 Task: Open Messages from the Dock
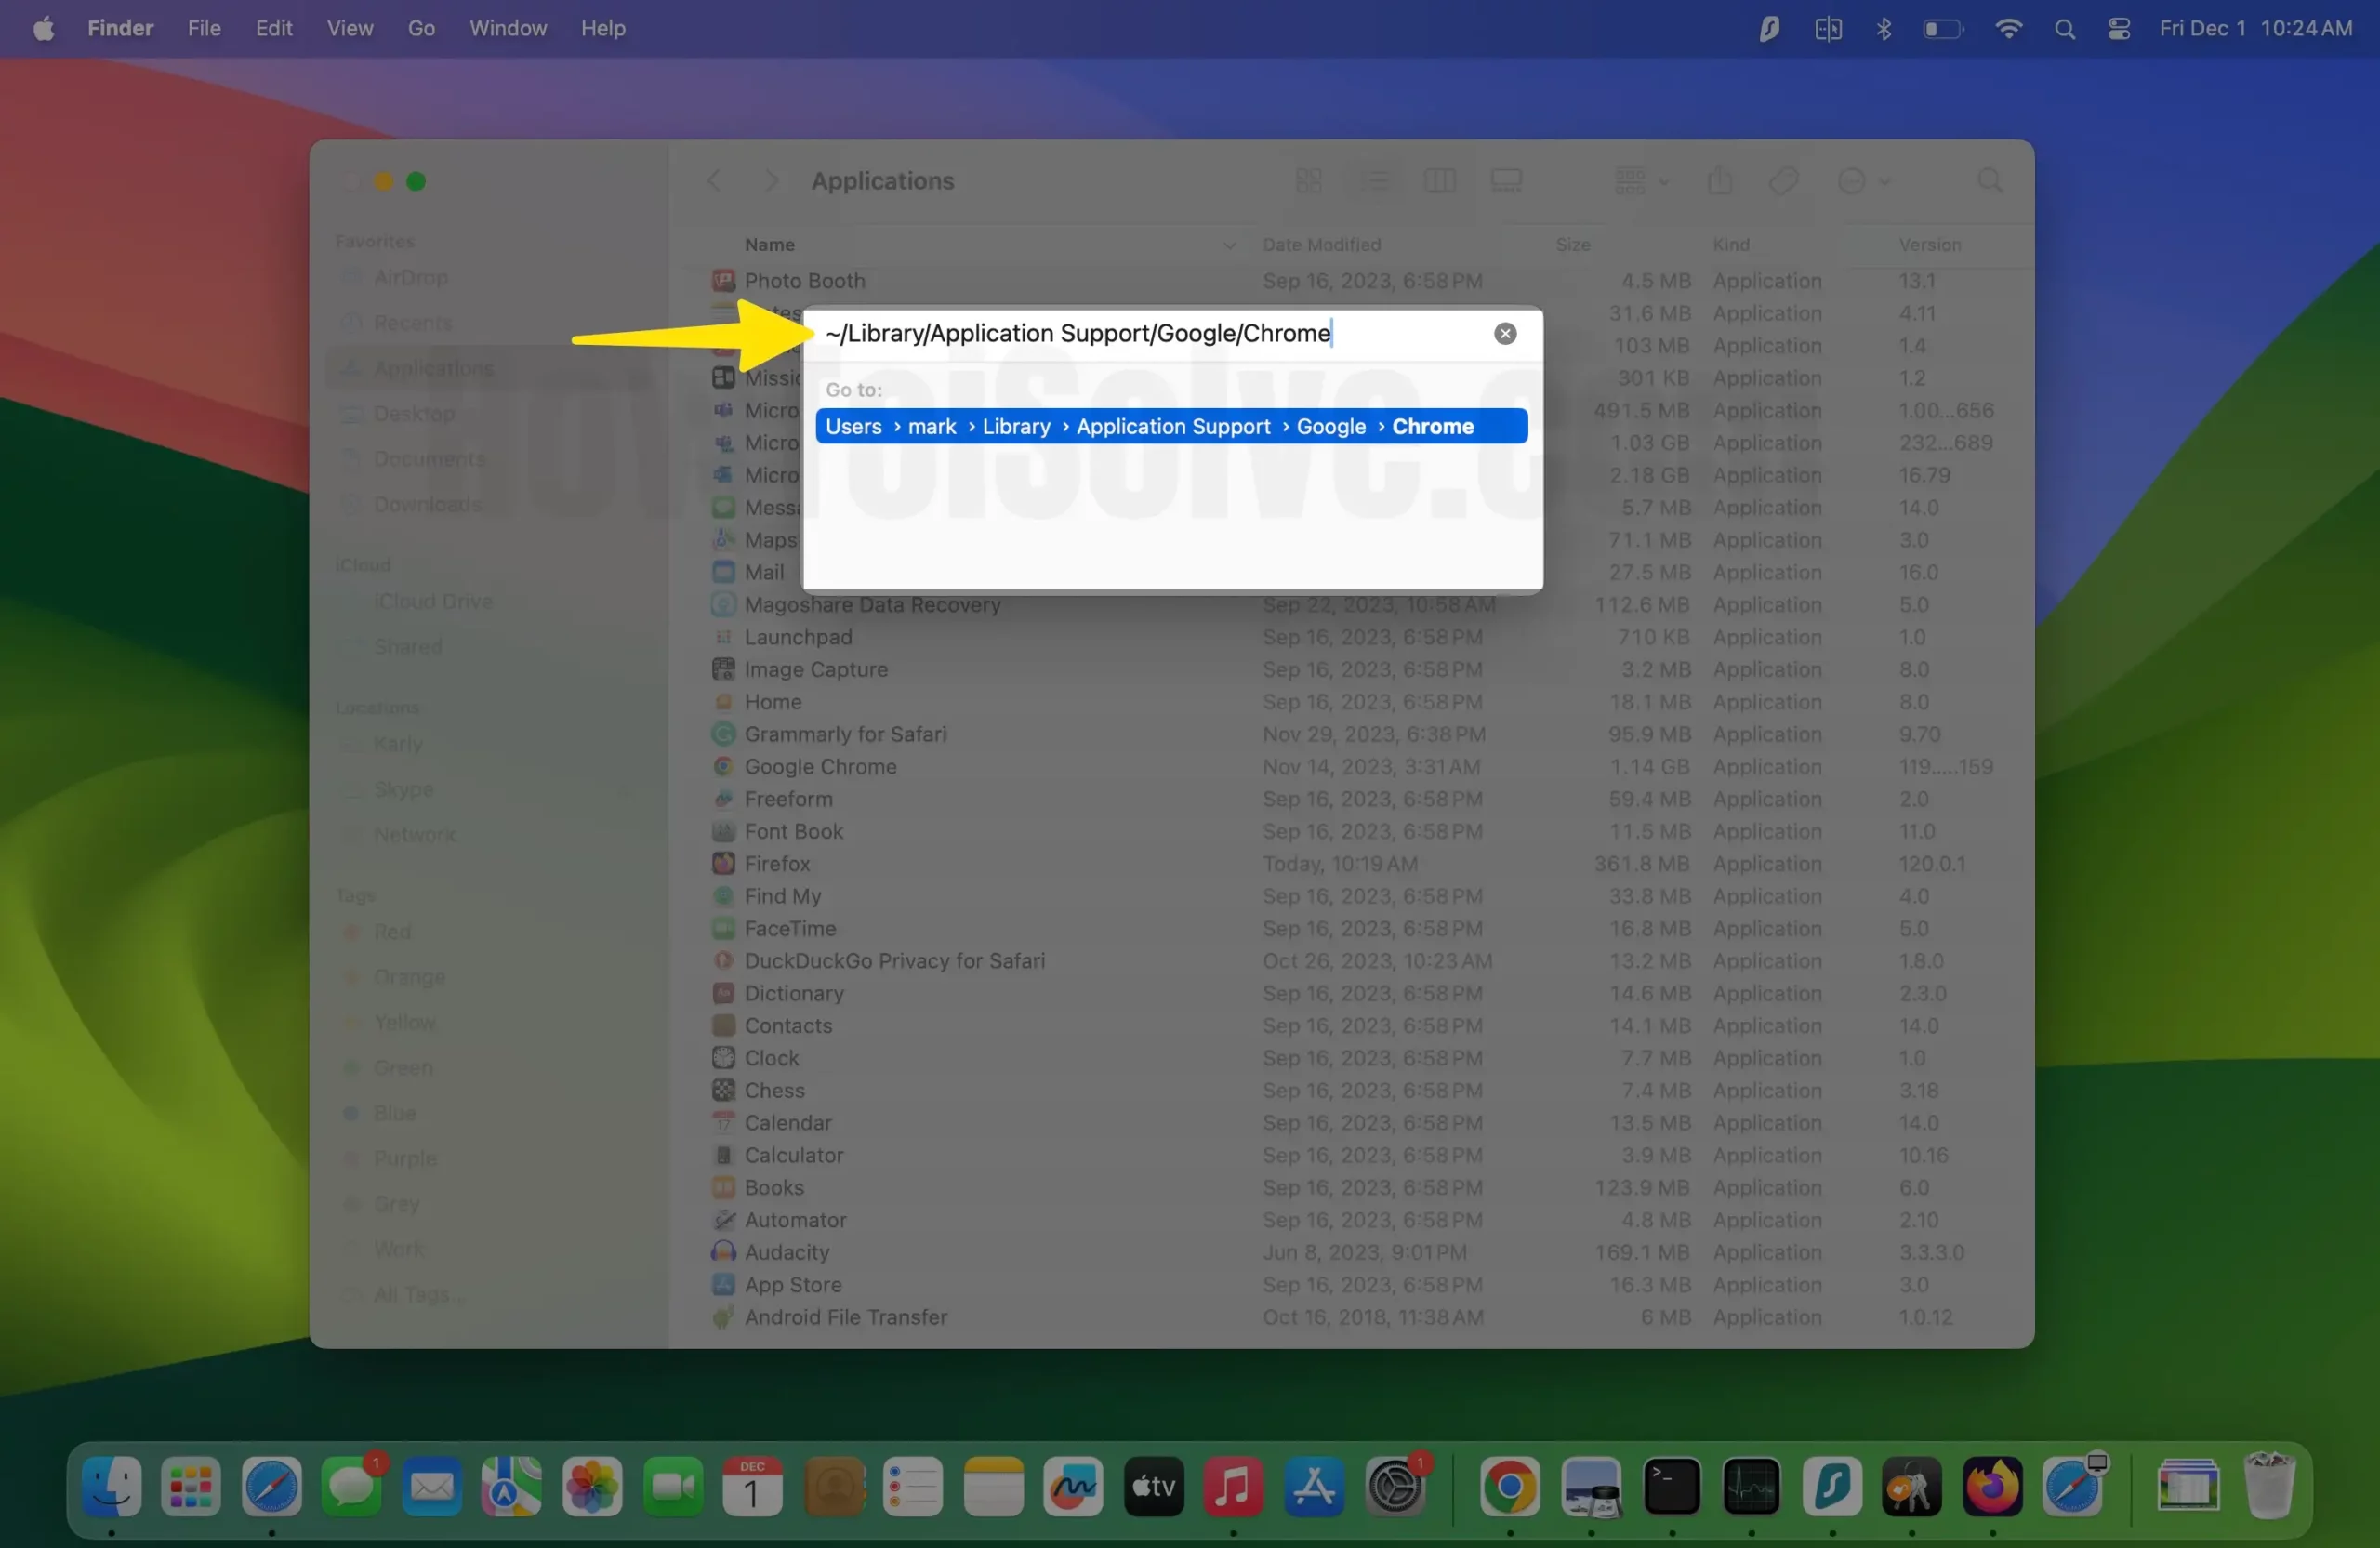(x=351, y=1486)
